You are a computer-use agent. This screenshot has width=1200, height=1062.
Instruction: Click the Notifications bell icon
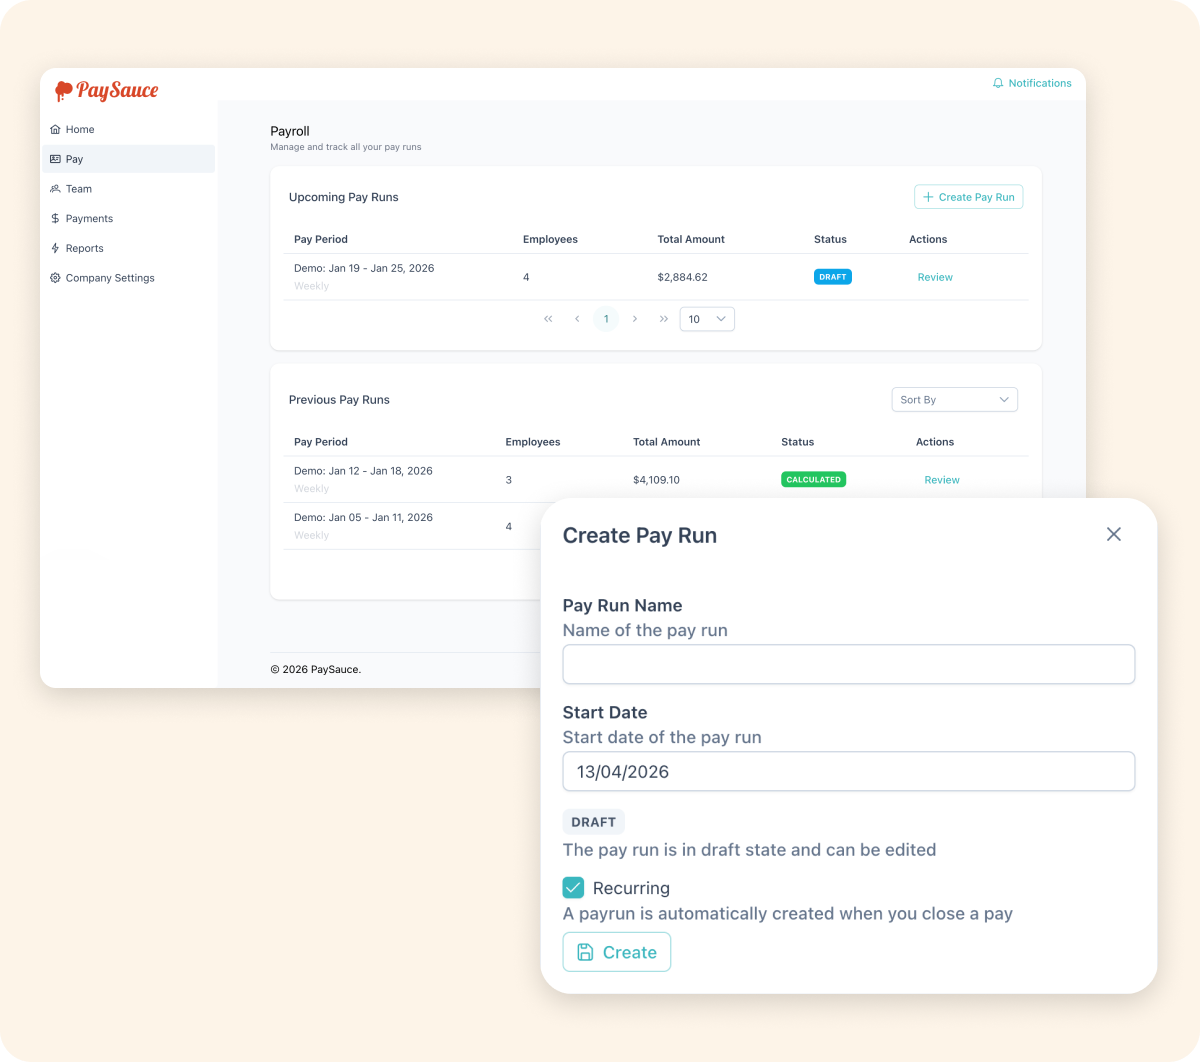(x=997, y=83)
